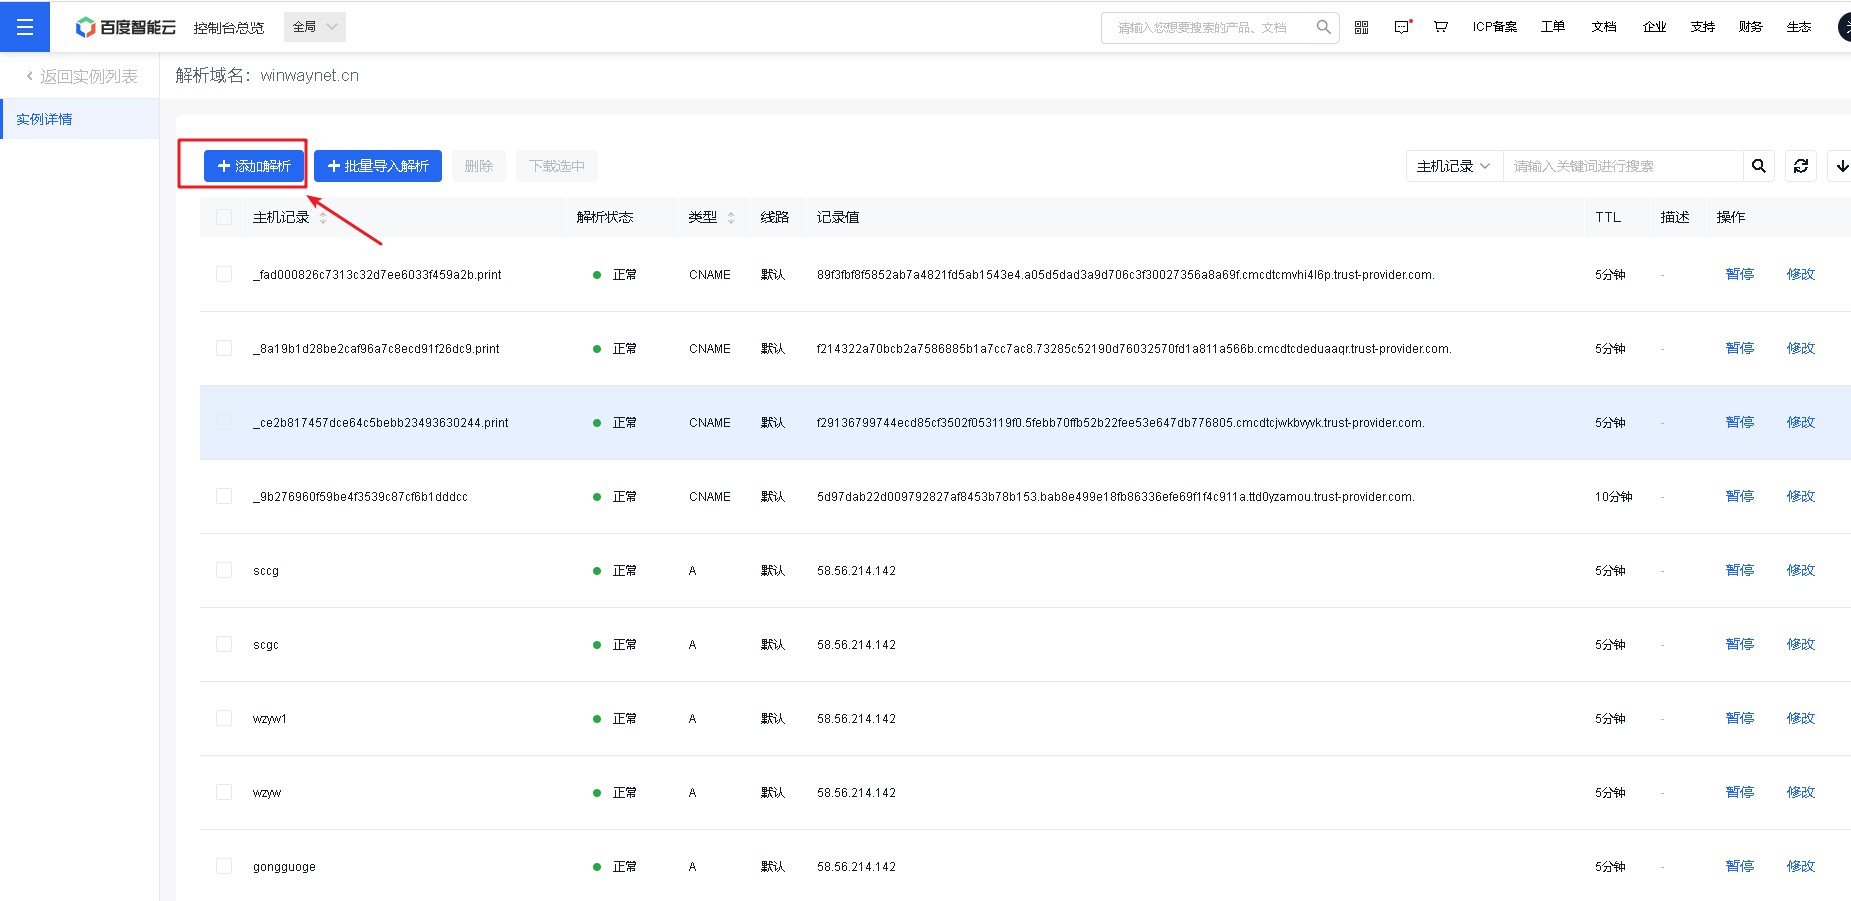Click 暂停 for the wzyw record
The width and height of the screenshot is (1851, 901).
pyautogui.click(x=1740, y=792)
